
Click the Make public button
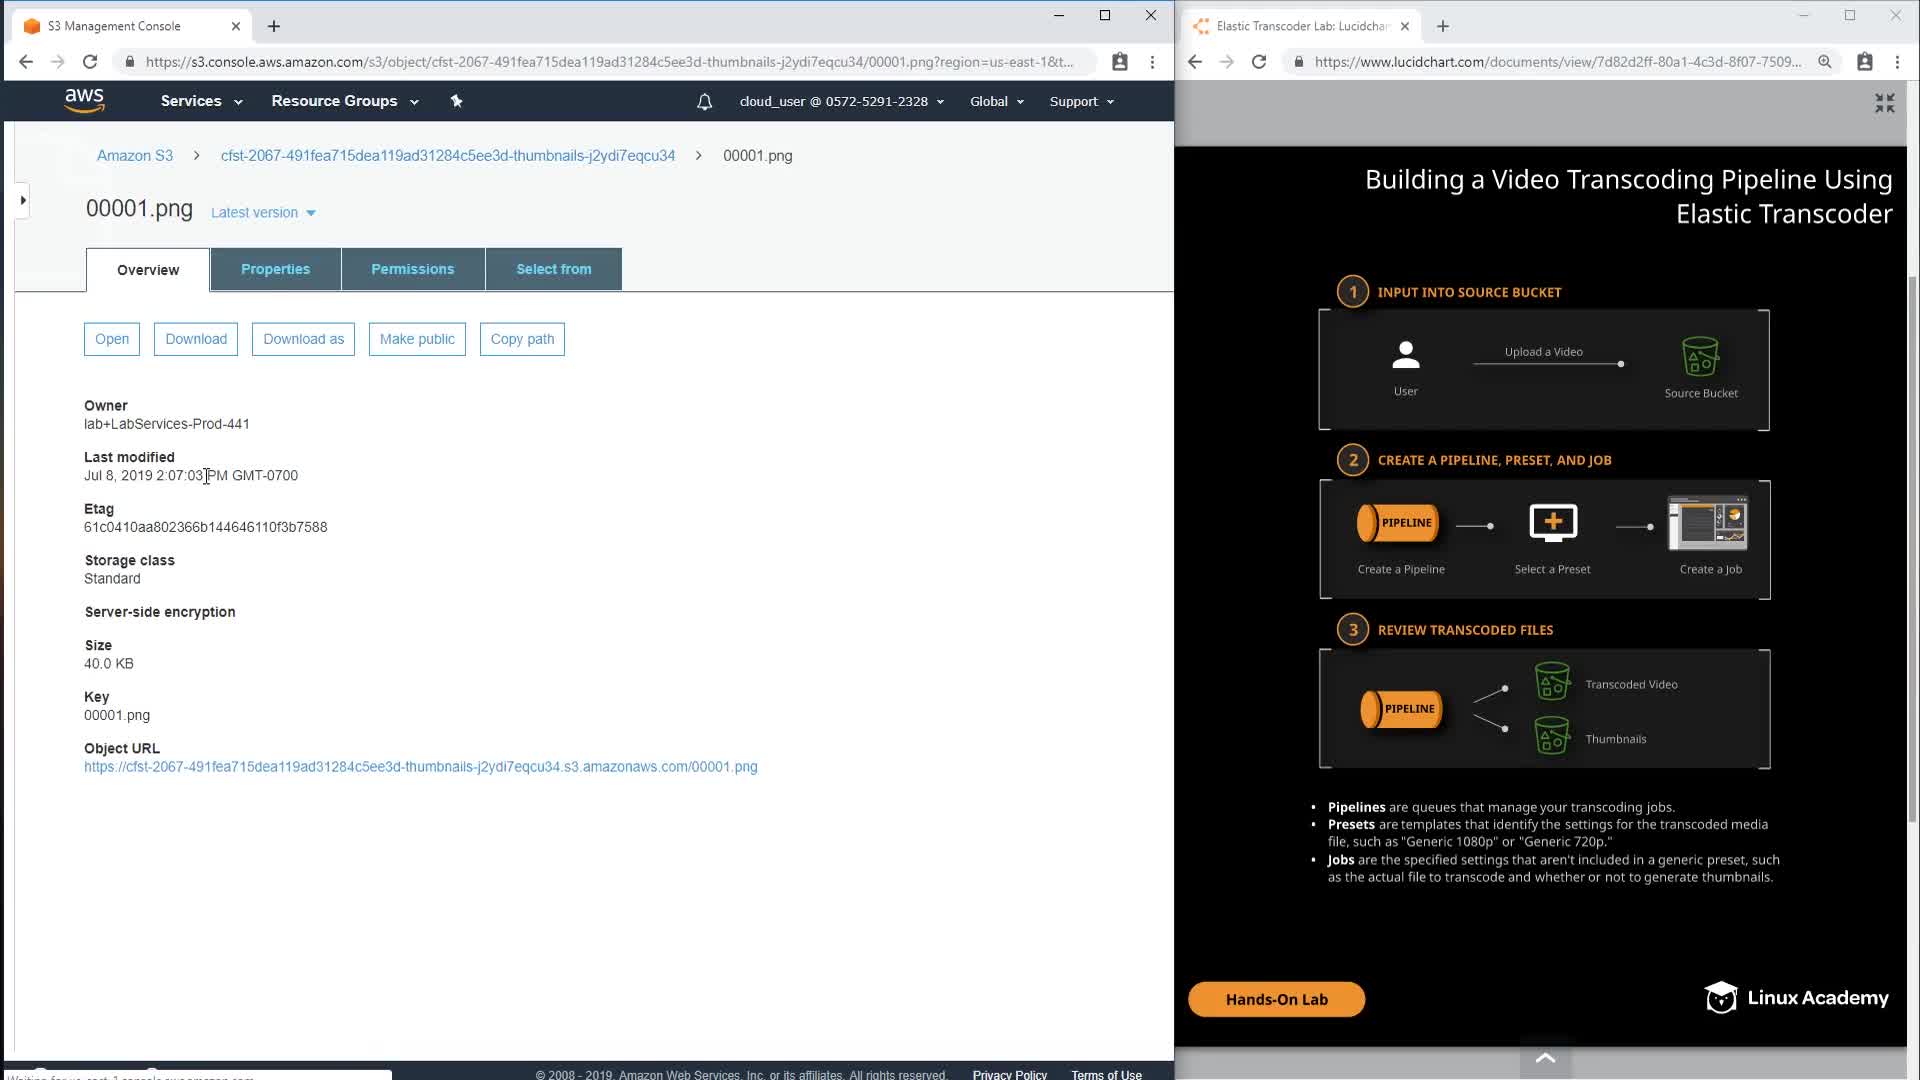pyautogui.click(x=416, y=339)
